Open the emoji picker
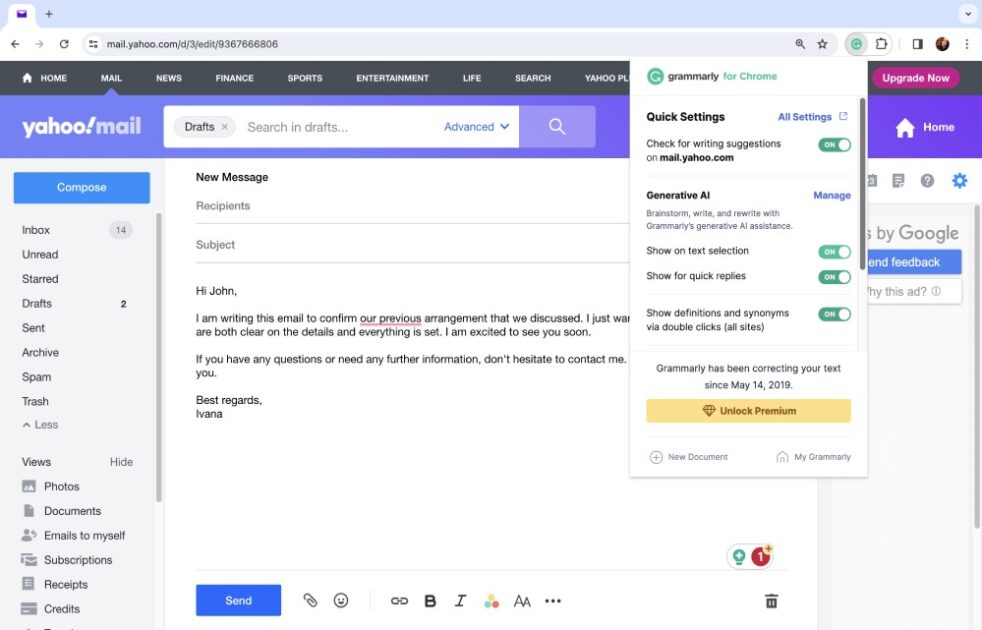The image size is (982, 630). pos(340,600)
